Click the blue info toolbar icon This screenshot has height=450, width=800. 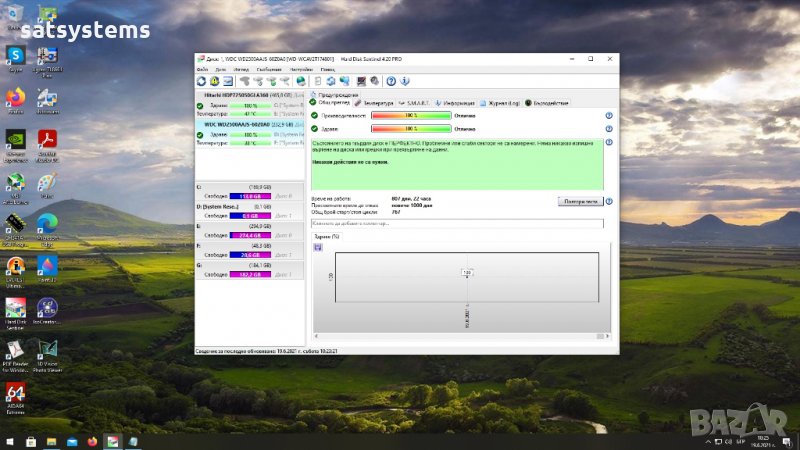(x=404, y=81)
